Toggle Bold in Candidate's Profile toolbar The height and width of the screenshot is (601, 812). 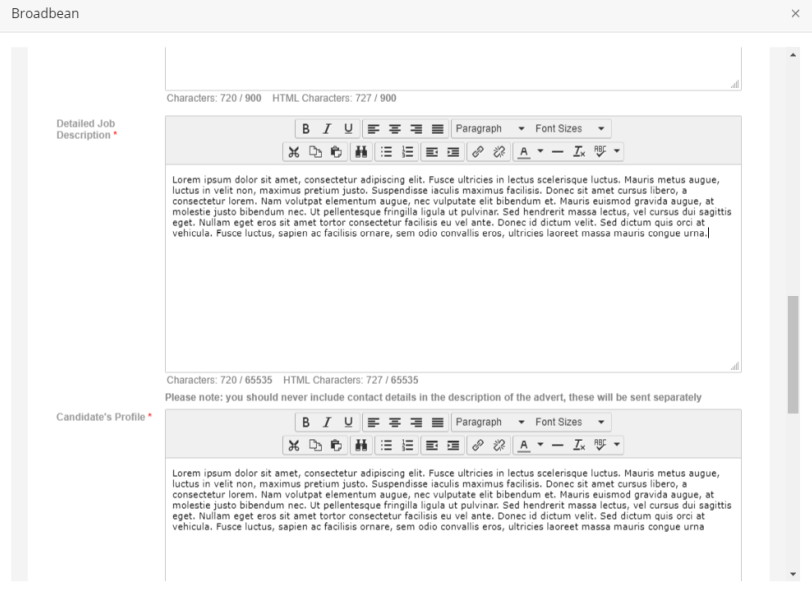306,422
